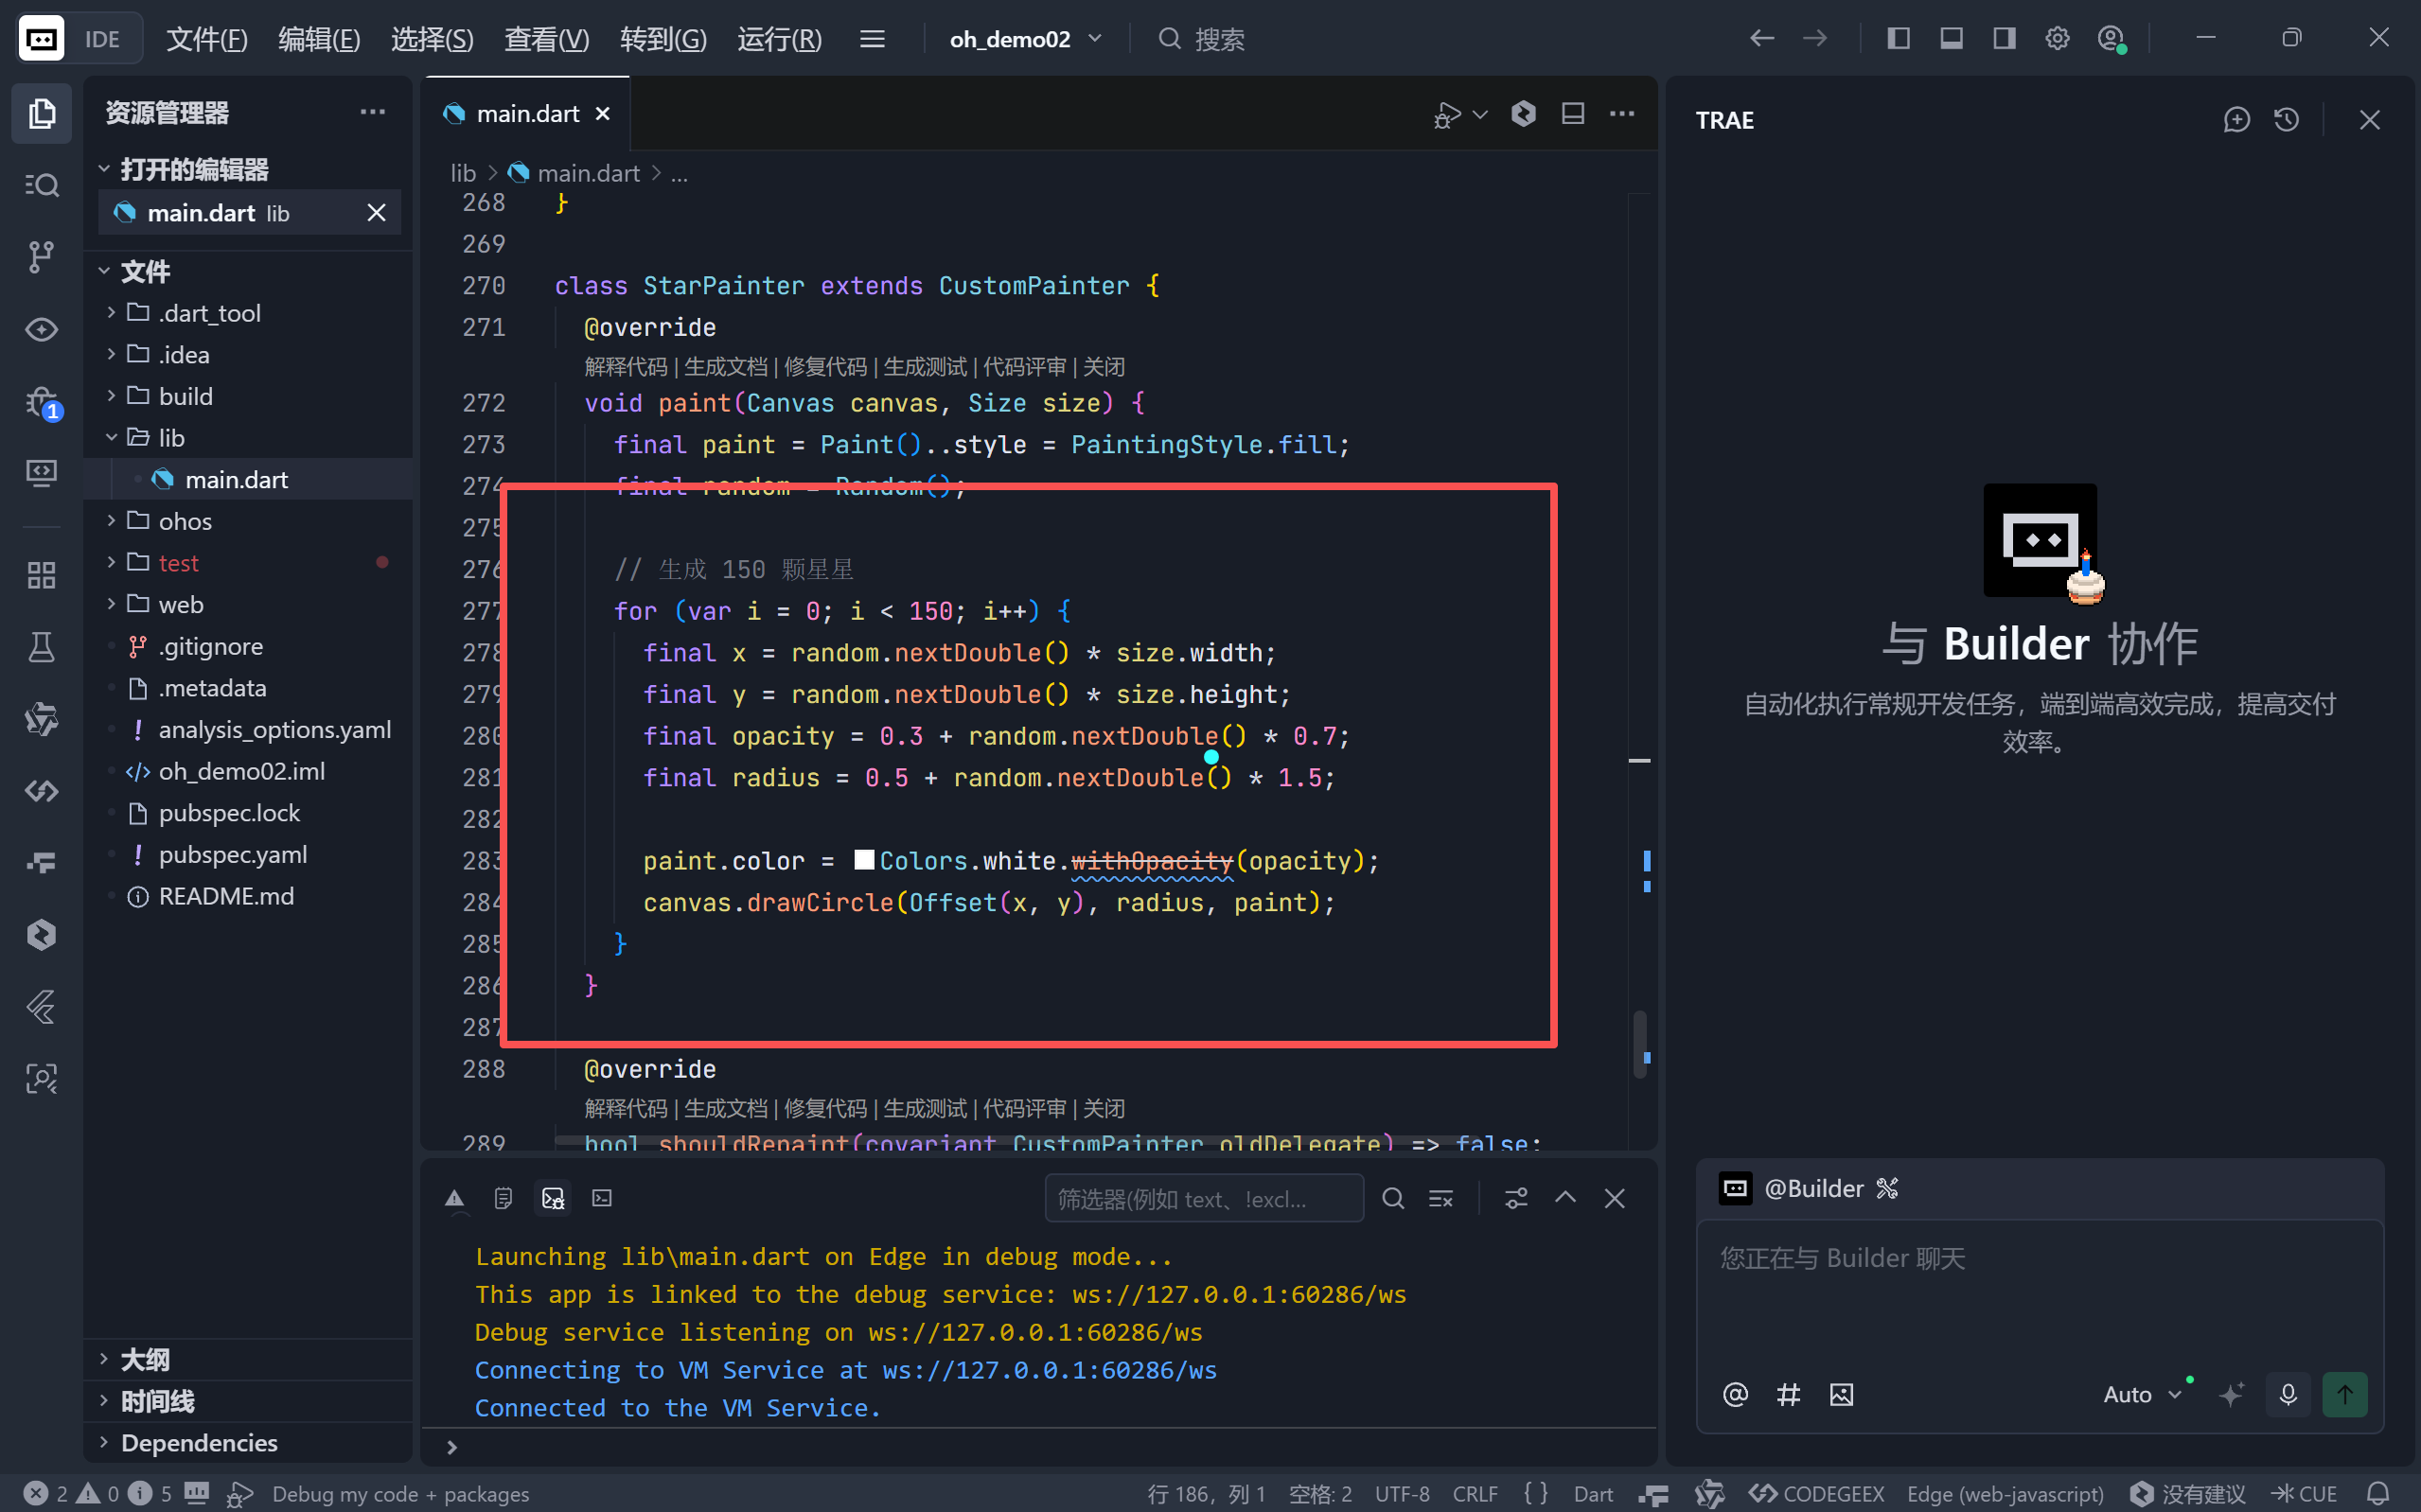Click the 修复代码 code lens link

pos(825,367)
